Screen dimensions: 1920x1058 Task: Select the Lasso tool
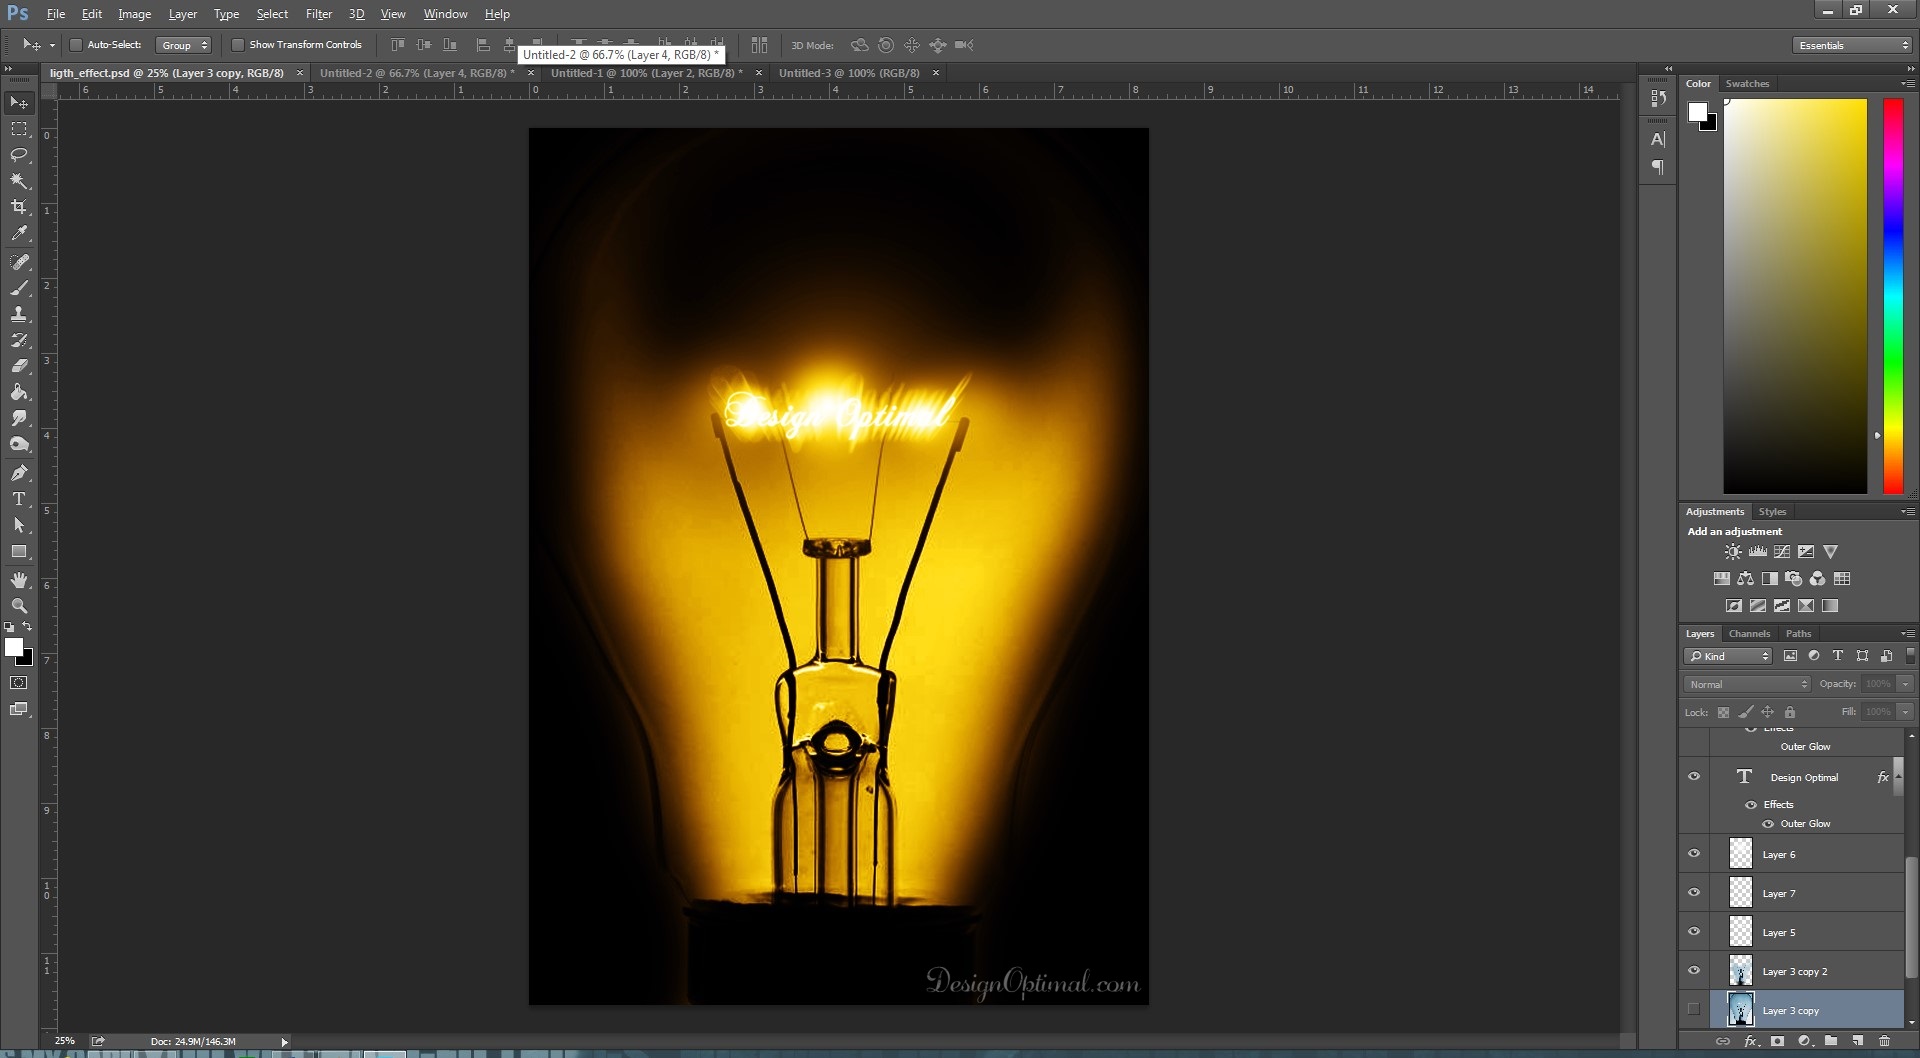[x=19, y=155]
